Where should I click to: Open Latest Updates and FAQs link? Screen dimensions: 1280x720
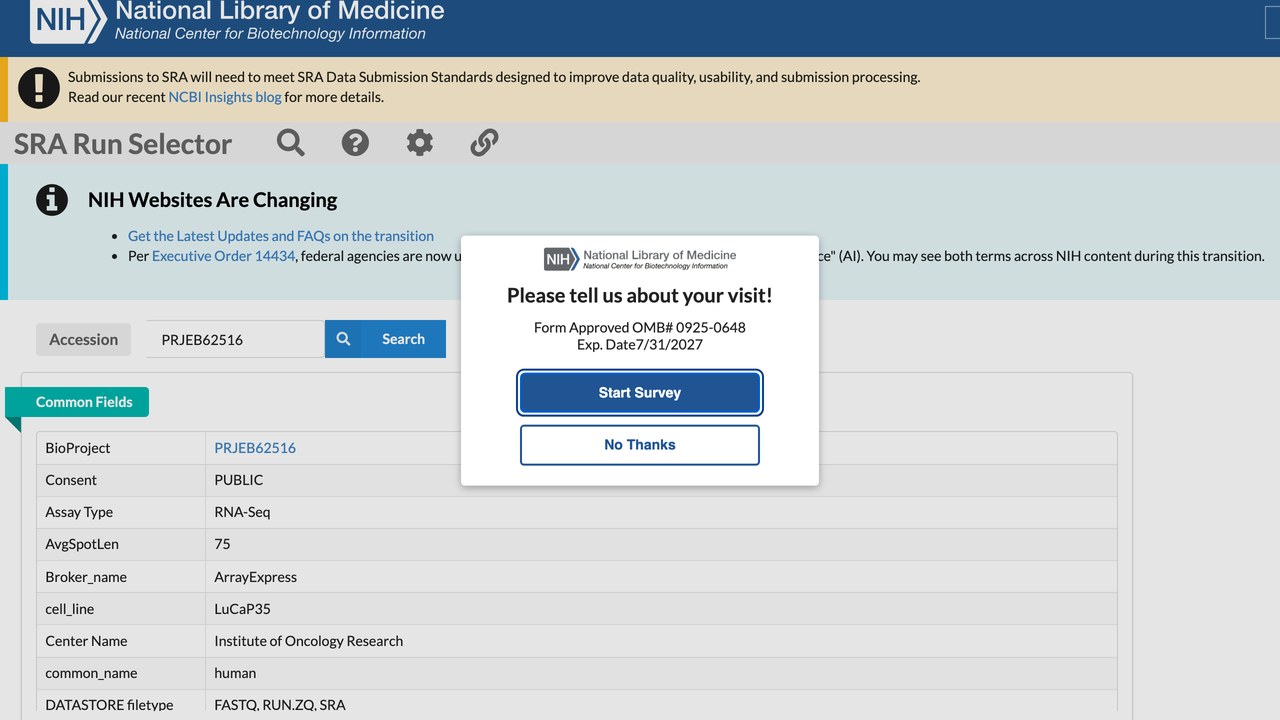pos(281,236)
